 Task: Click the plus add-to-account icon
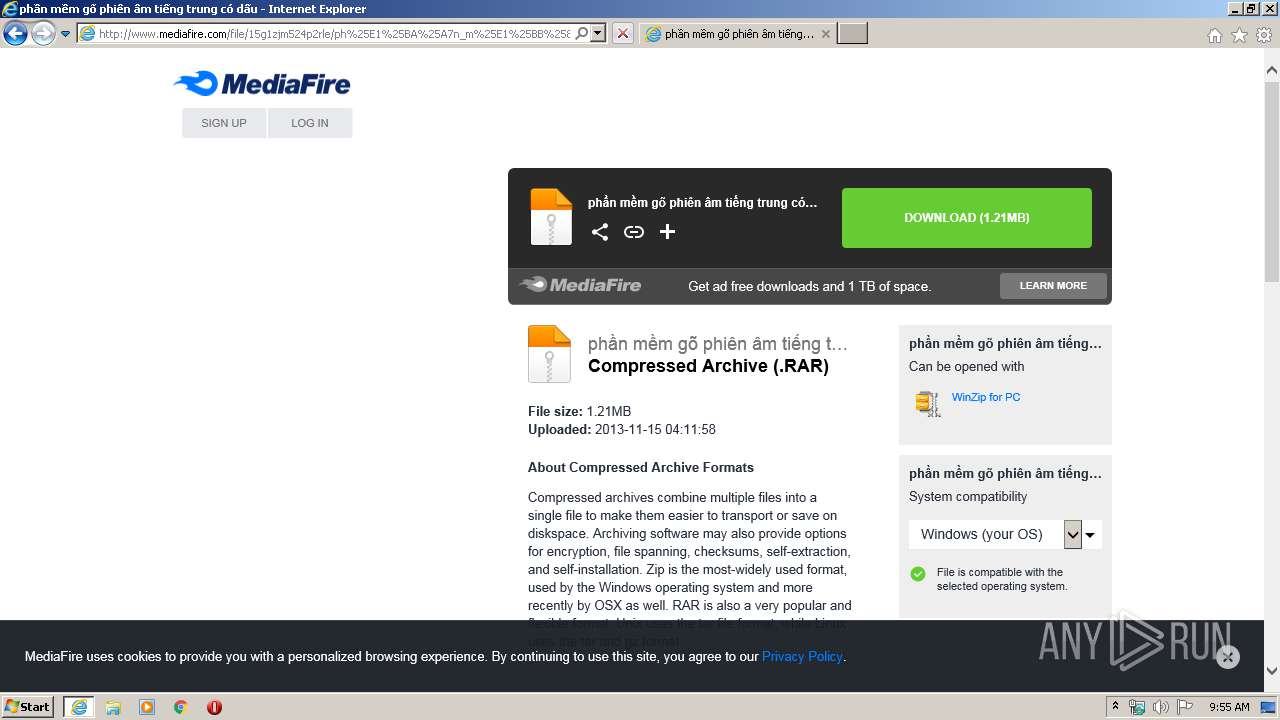click(x=667, y=232)
